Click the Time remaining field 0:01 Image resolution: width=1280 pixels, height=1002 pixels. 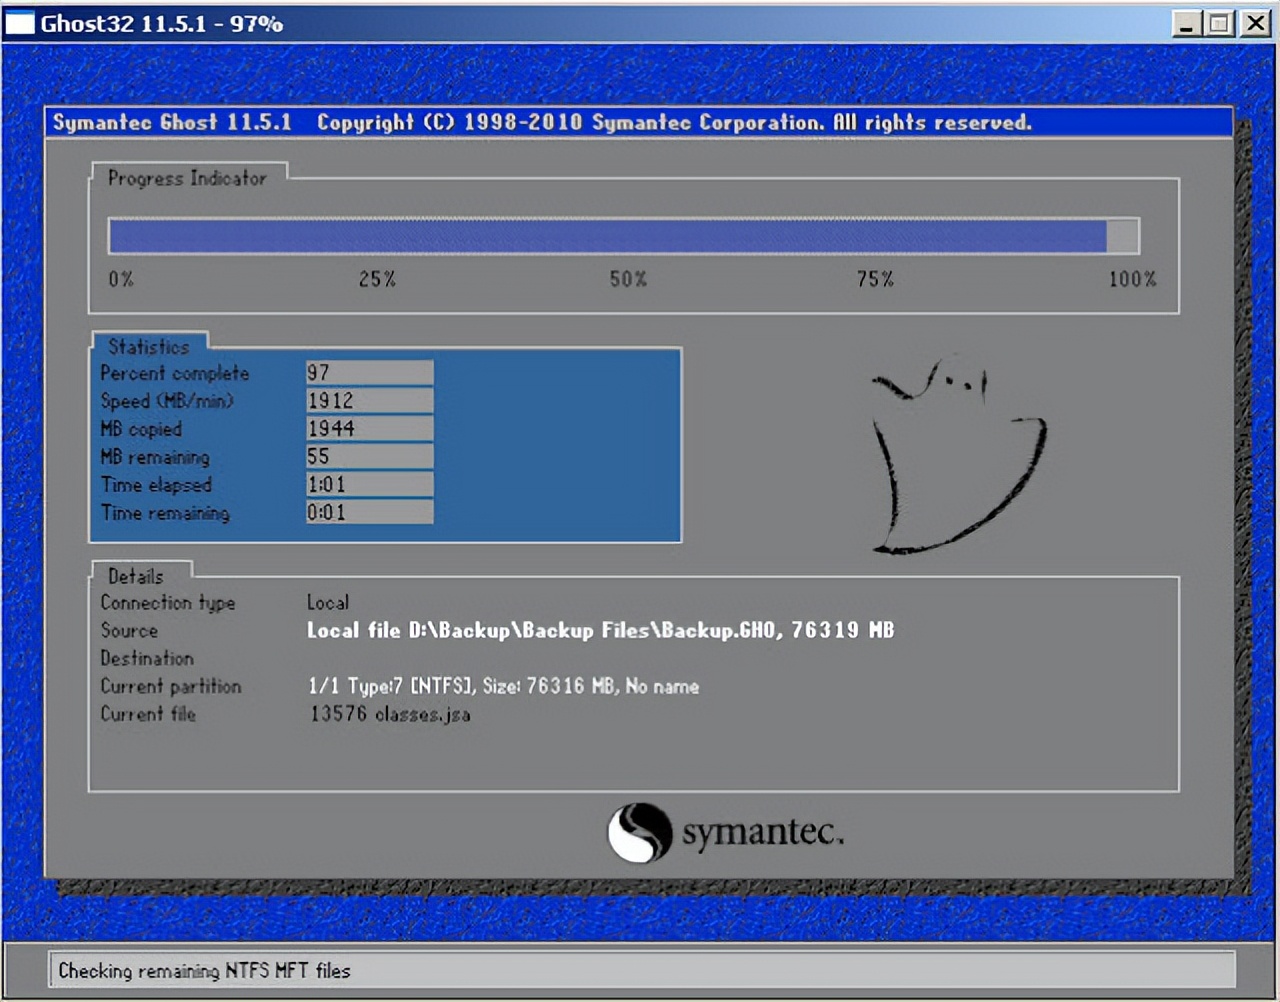(369, 512)
